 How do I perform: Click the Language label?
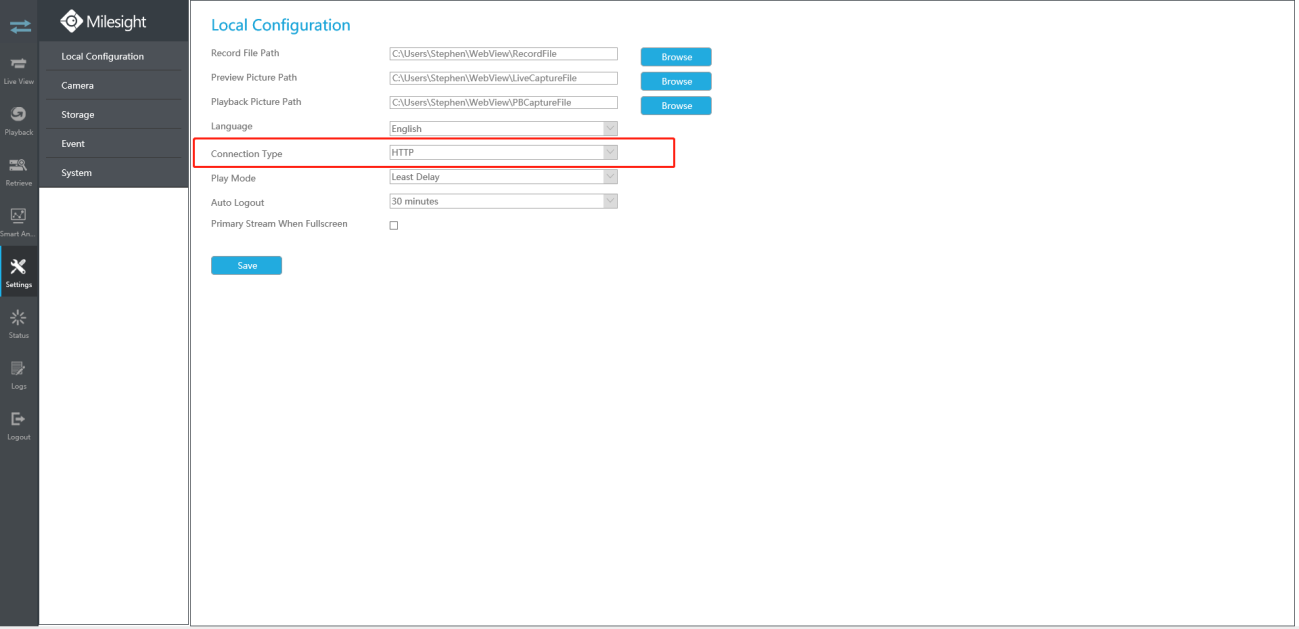tap(232, 126)
